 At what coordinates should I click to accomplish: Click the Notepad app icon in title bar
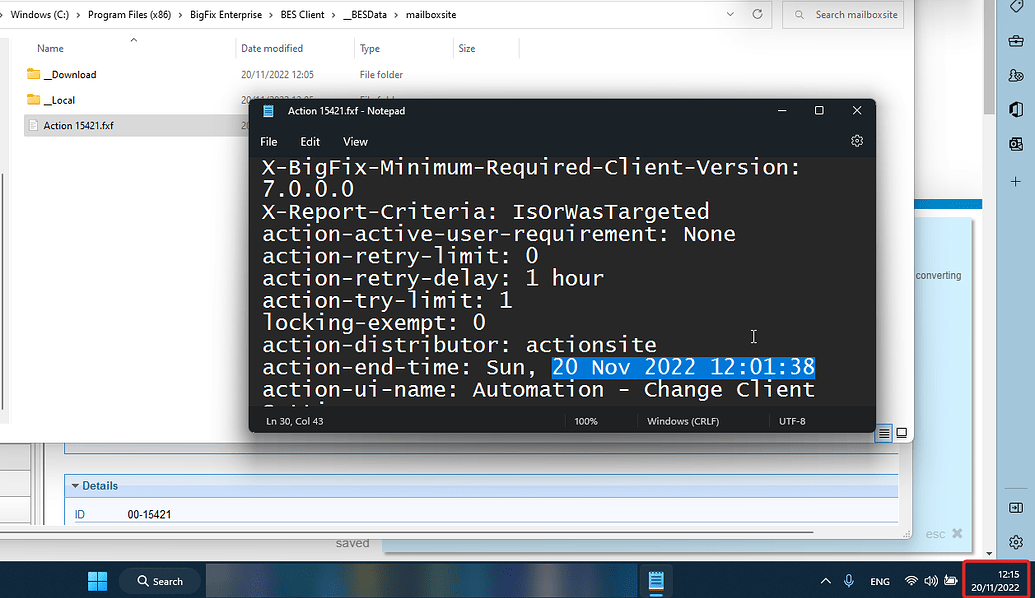click(268, 111)
